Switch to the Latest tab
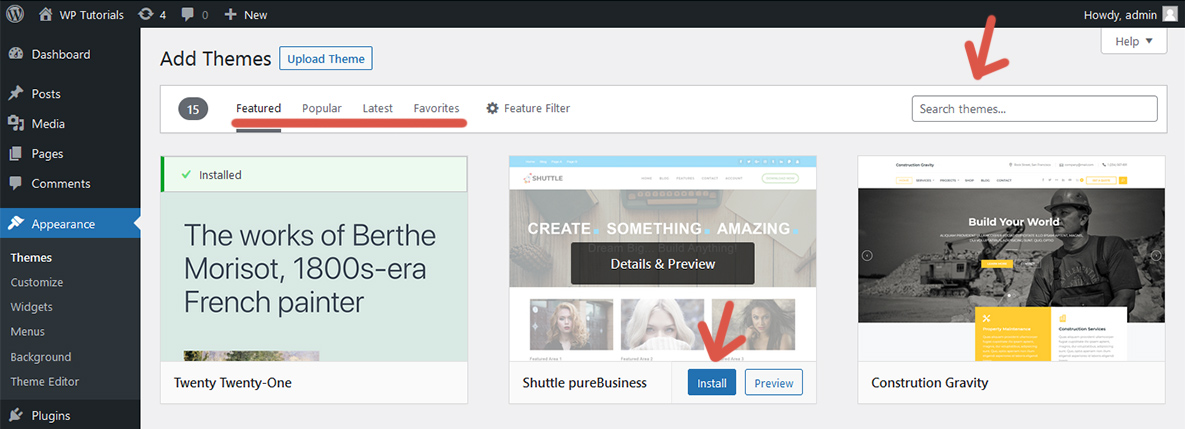 pos(378,108)
